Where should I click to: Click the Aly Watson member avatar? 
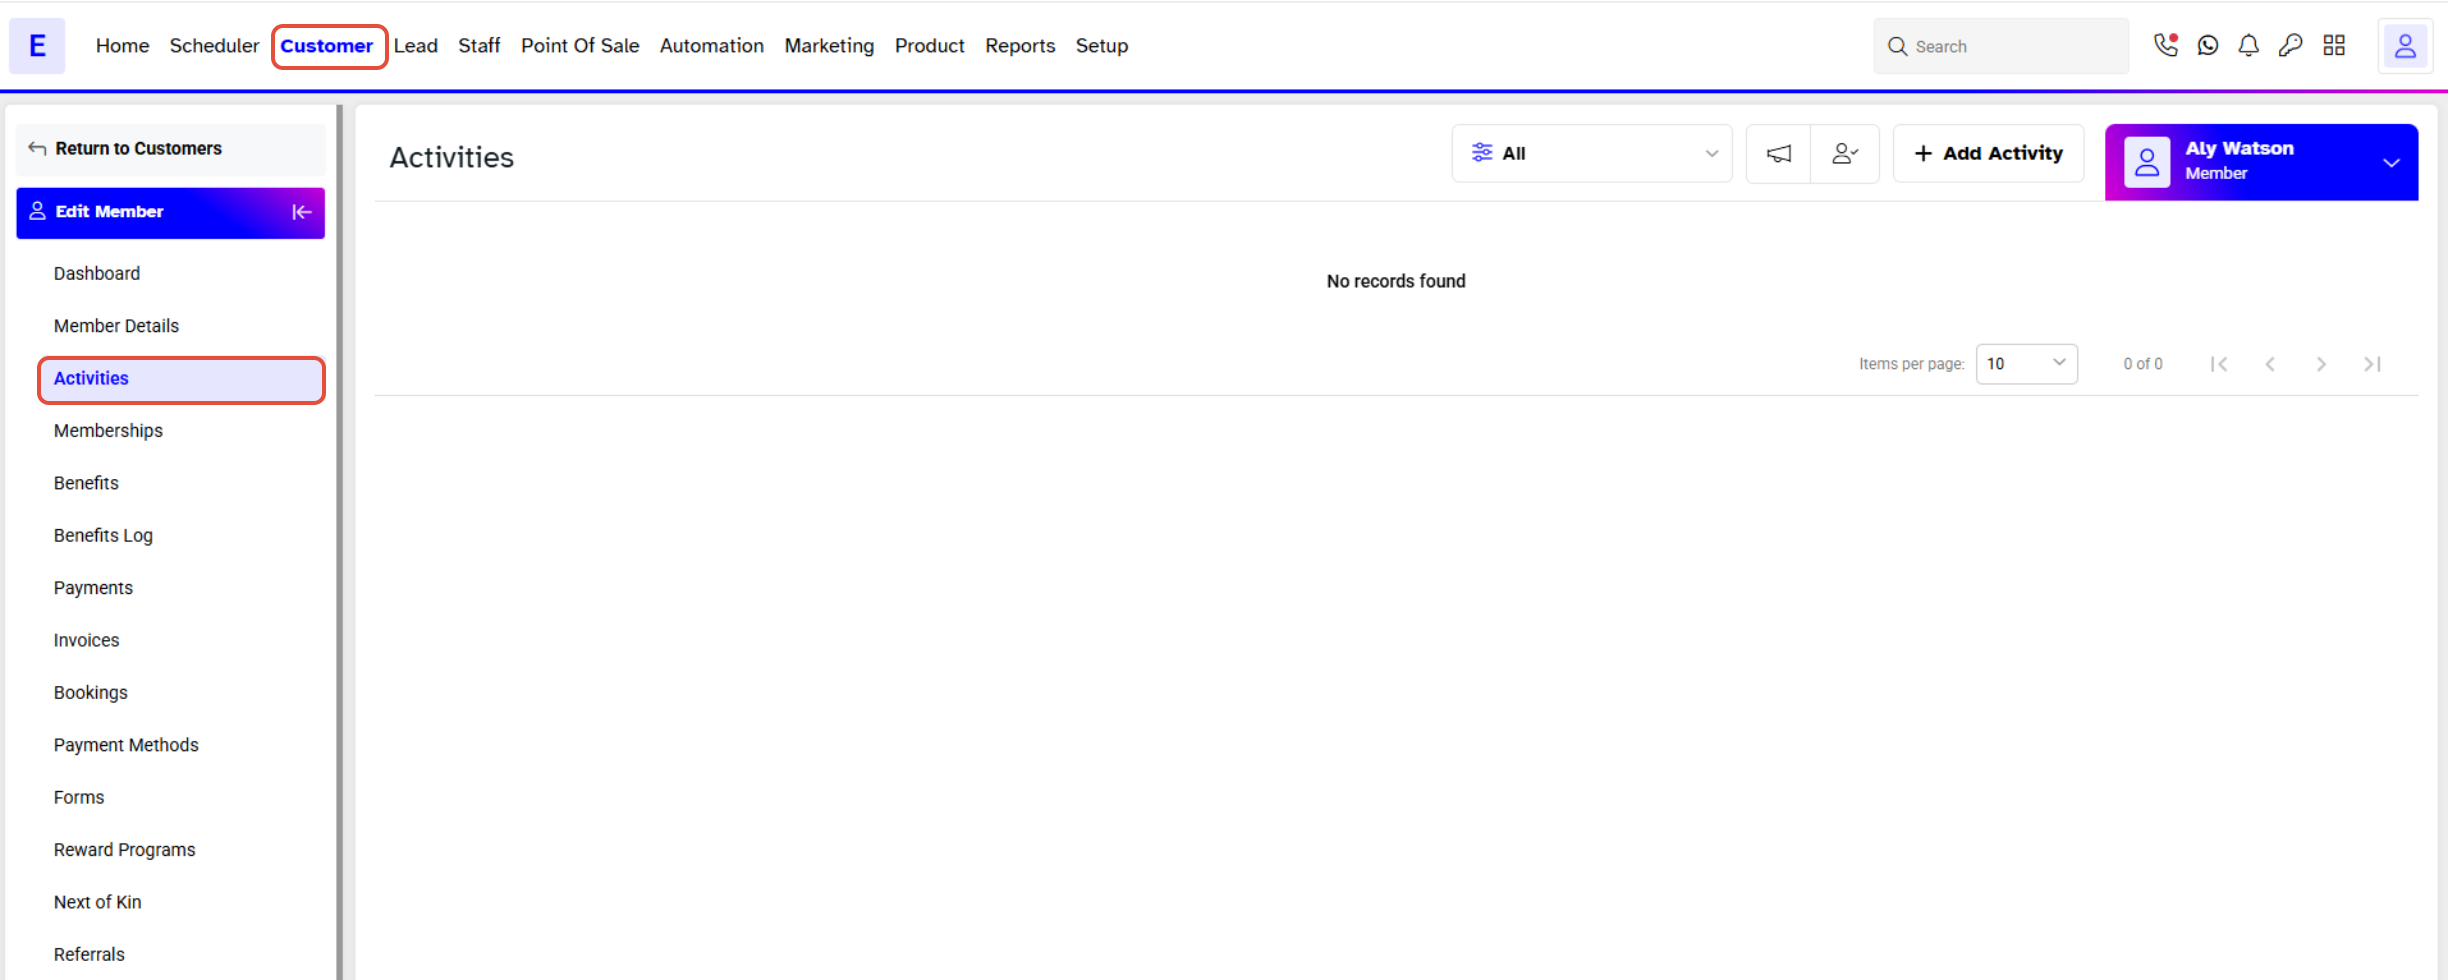(2147, 162)
